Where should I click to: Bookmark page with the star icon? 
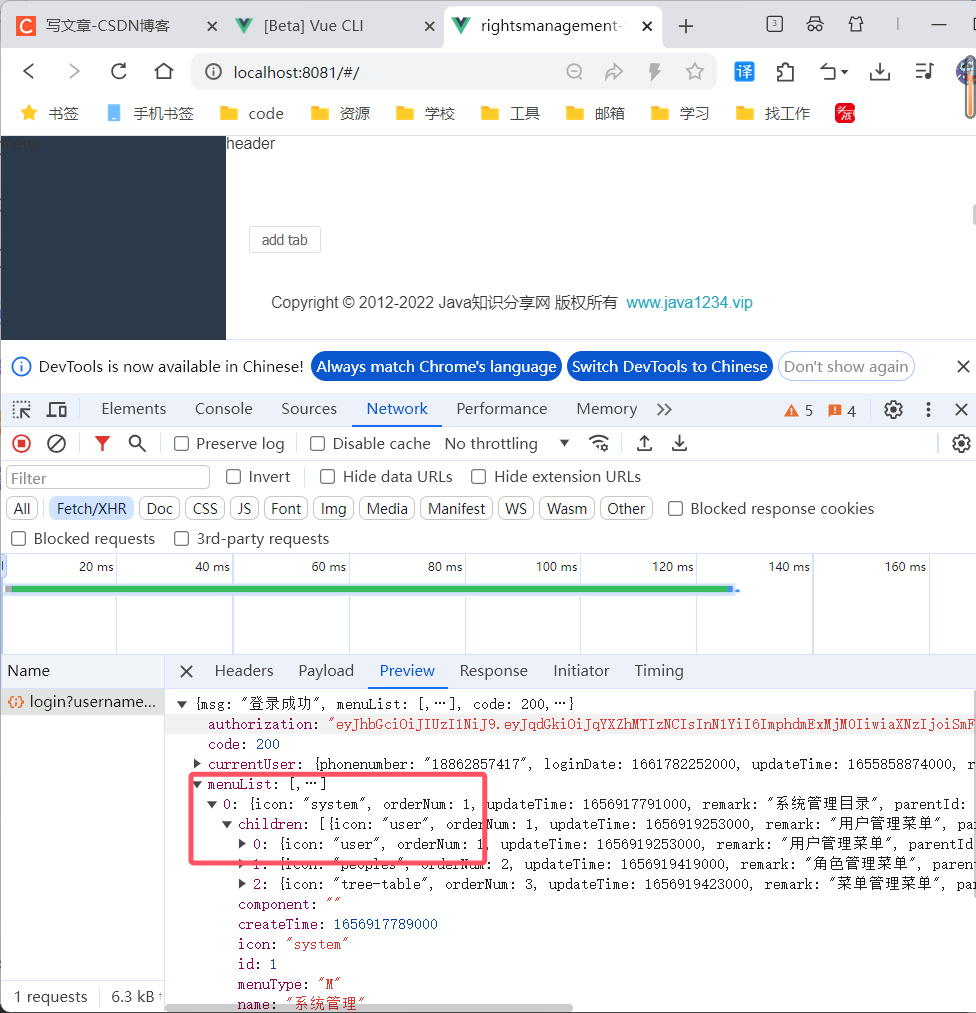coord(694,72)
